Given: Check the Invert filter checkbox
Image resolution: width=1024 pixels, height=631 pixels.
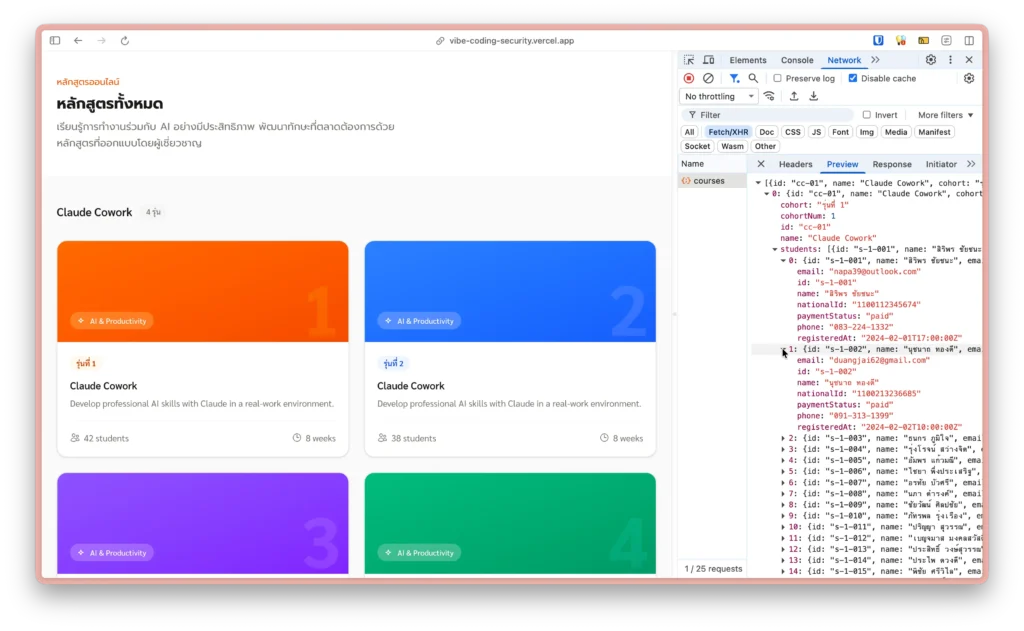Looking at the screenshot, I should [x=867, y=115].
